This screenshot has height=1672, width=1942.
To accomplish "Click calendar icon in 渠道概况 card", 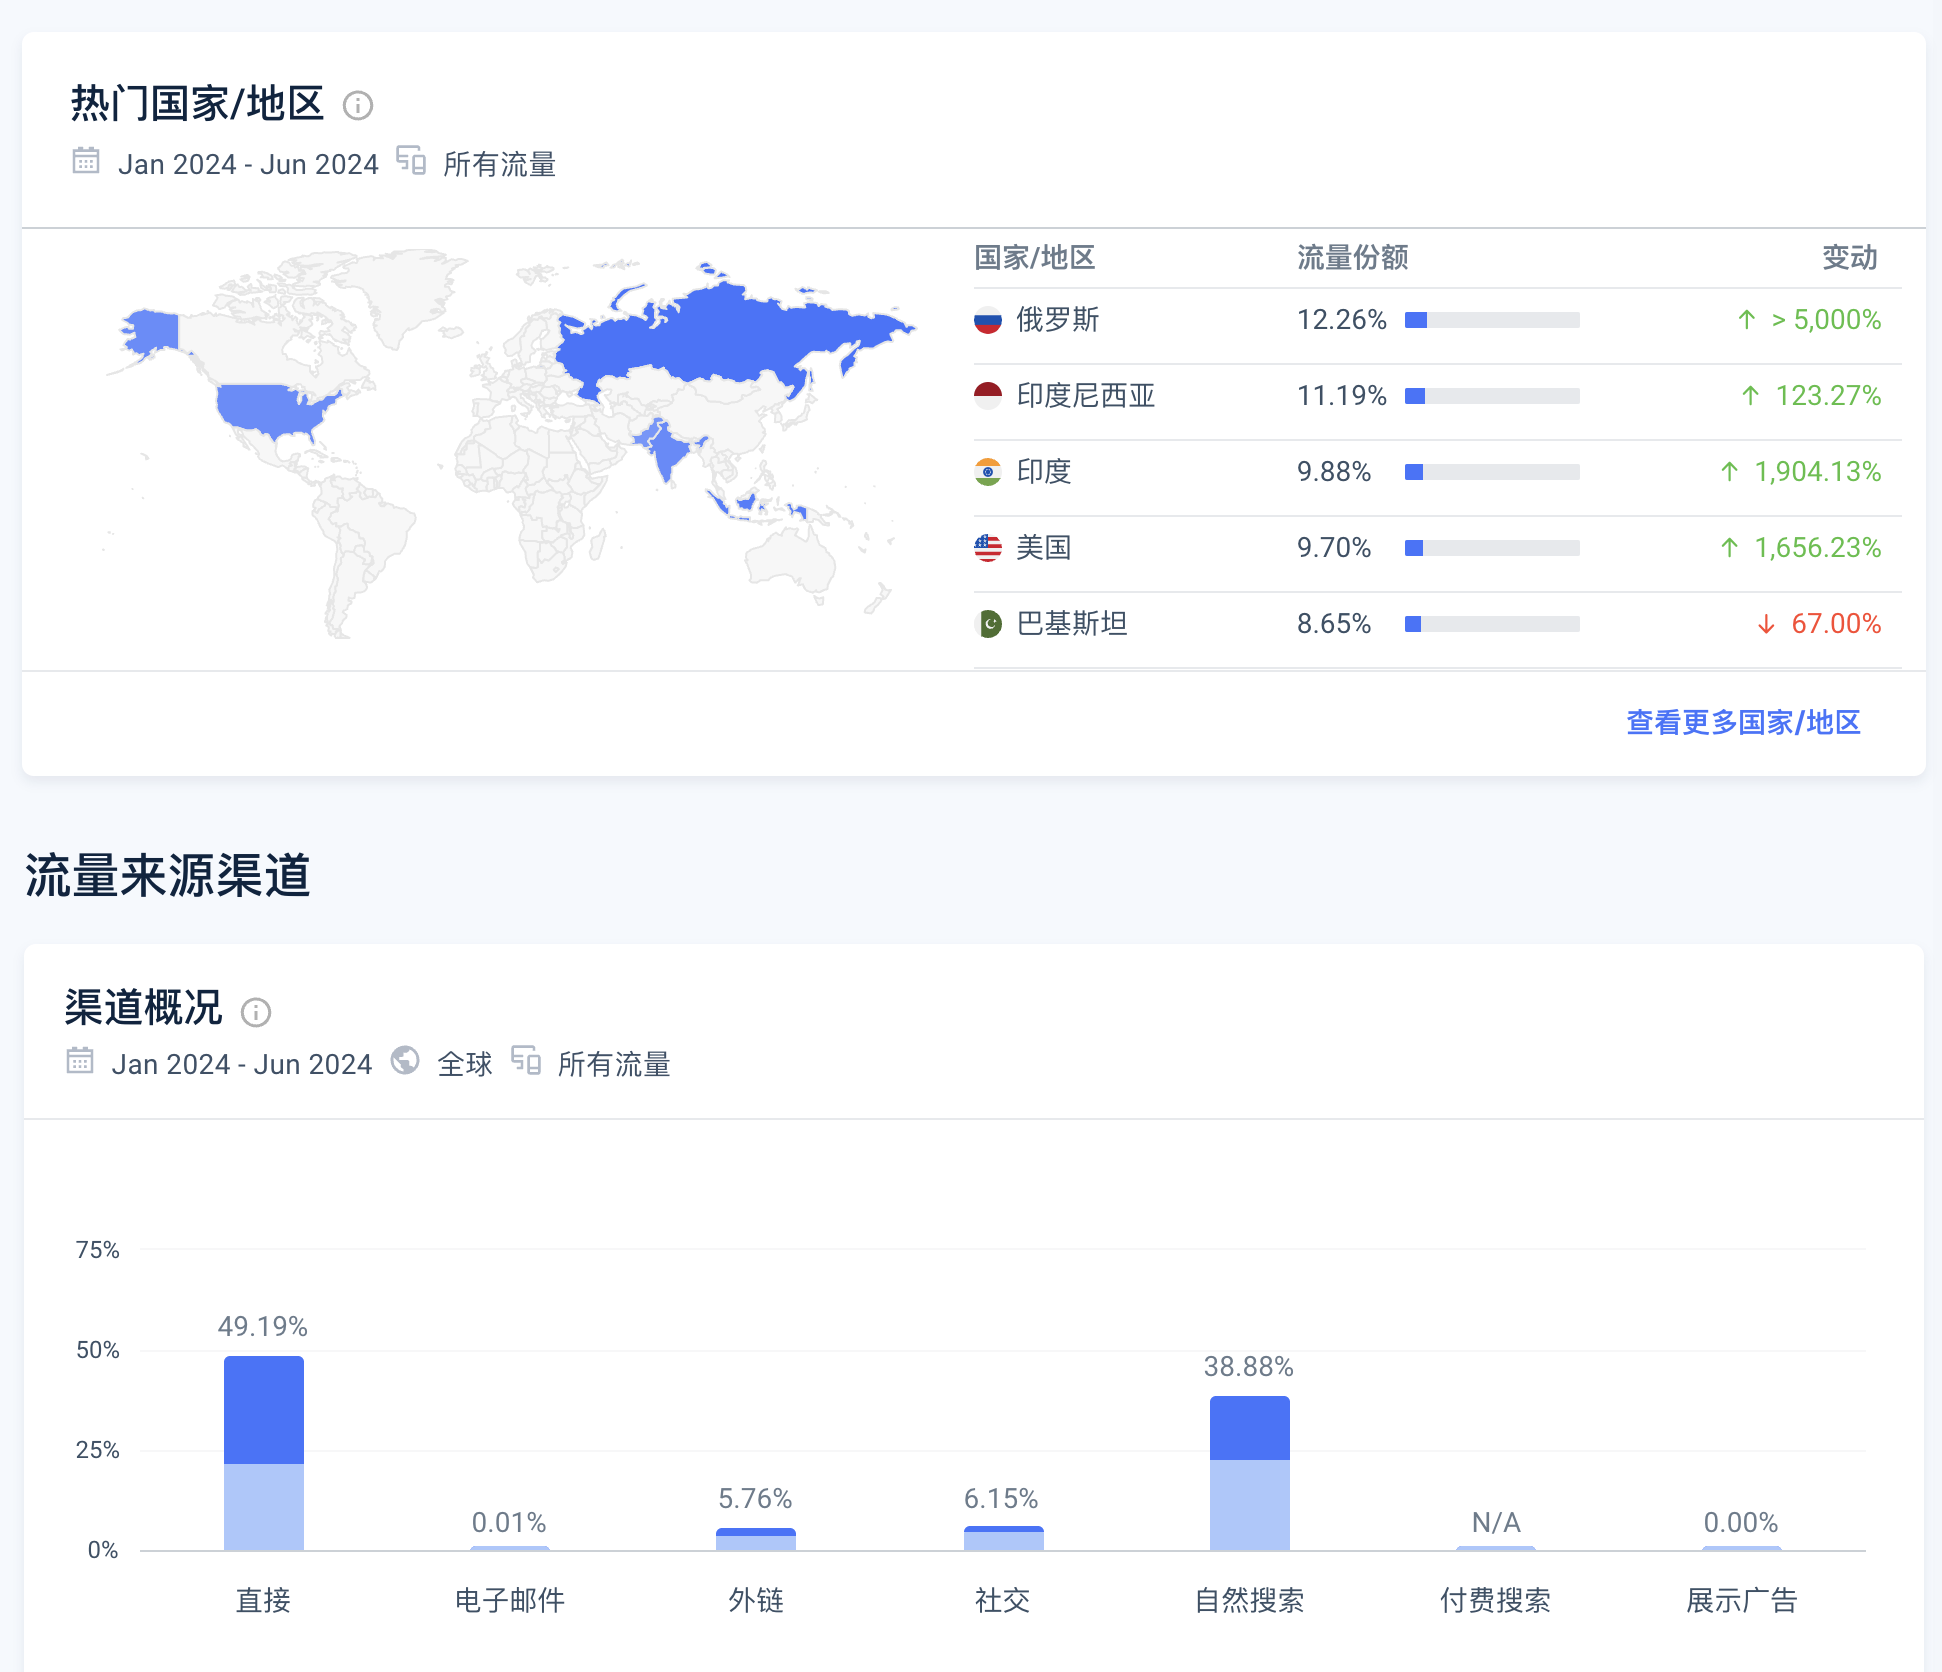I will [x=80, y=1060].
